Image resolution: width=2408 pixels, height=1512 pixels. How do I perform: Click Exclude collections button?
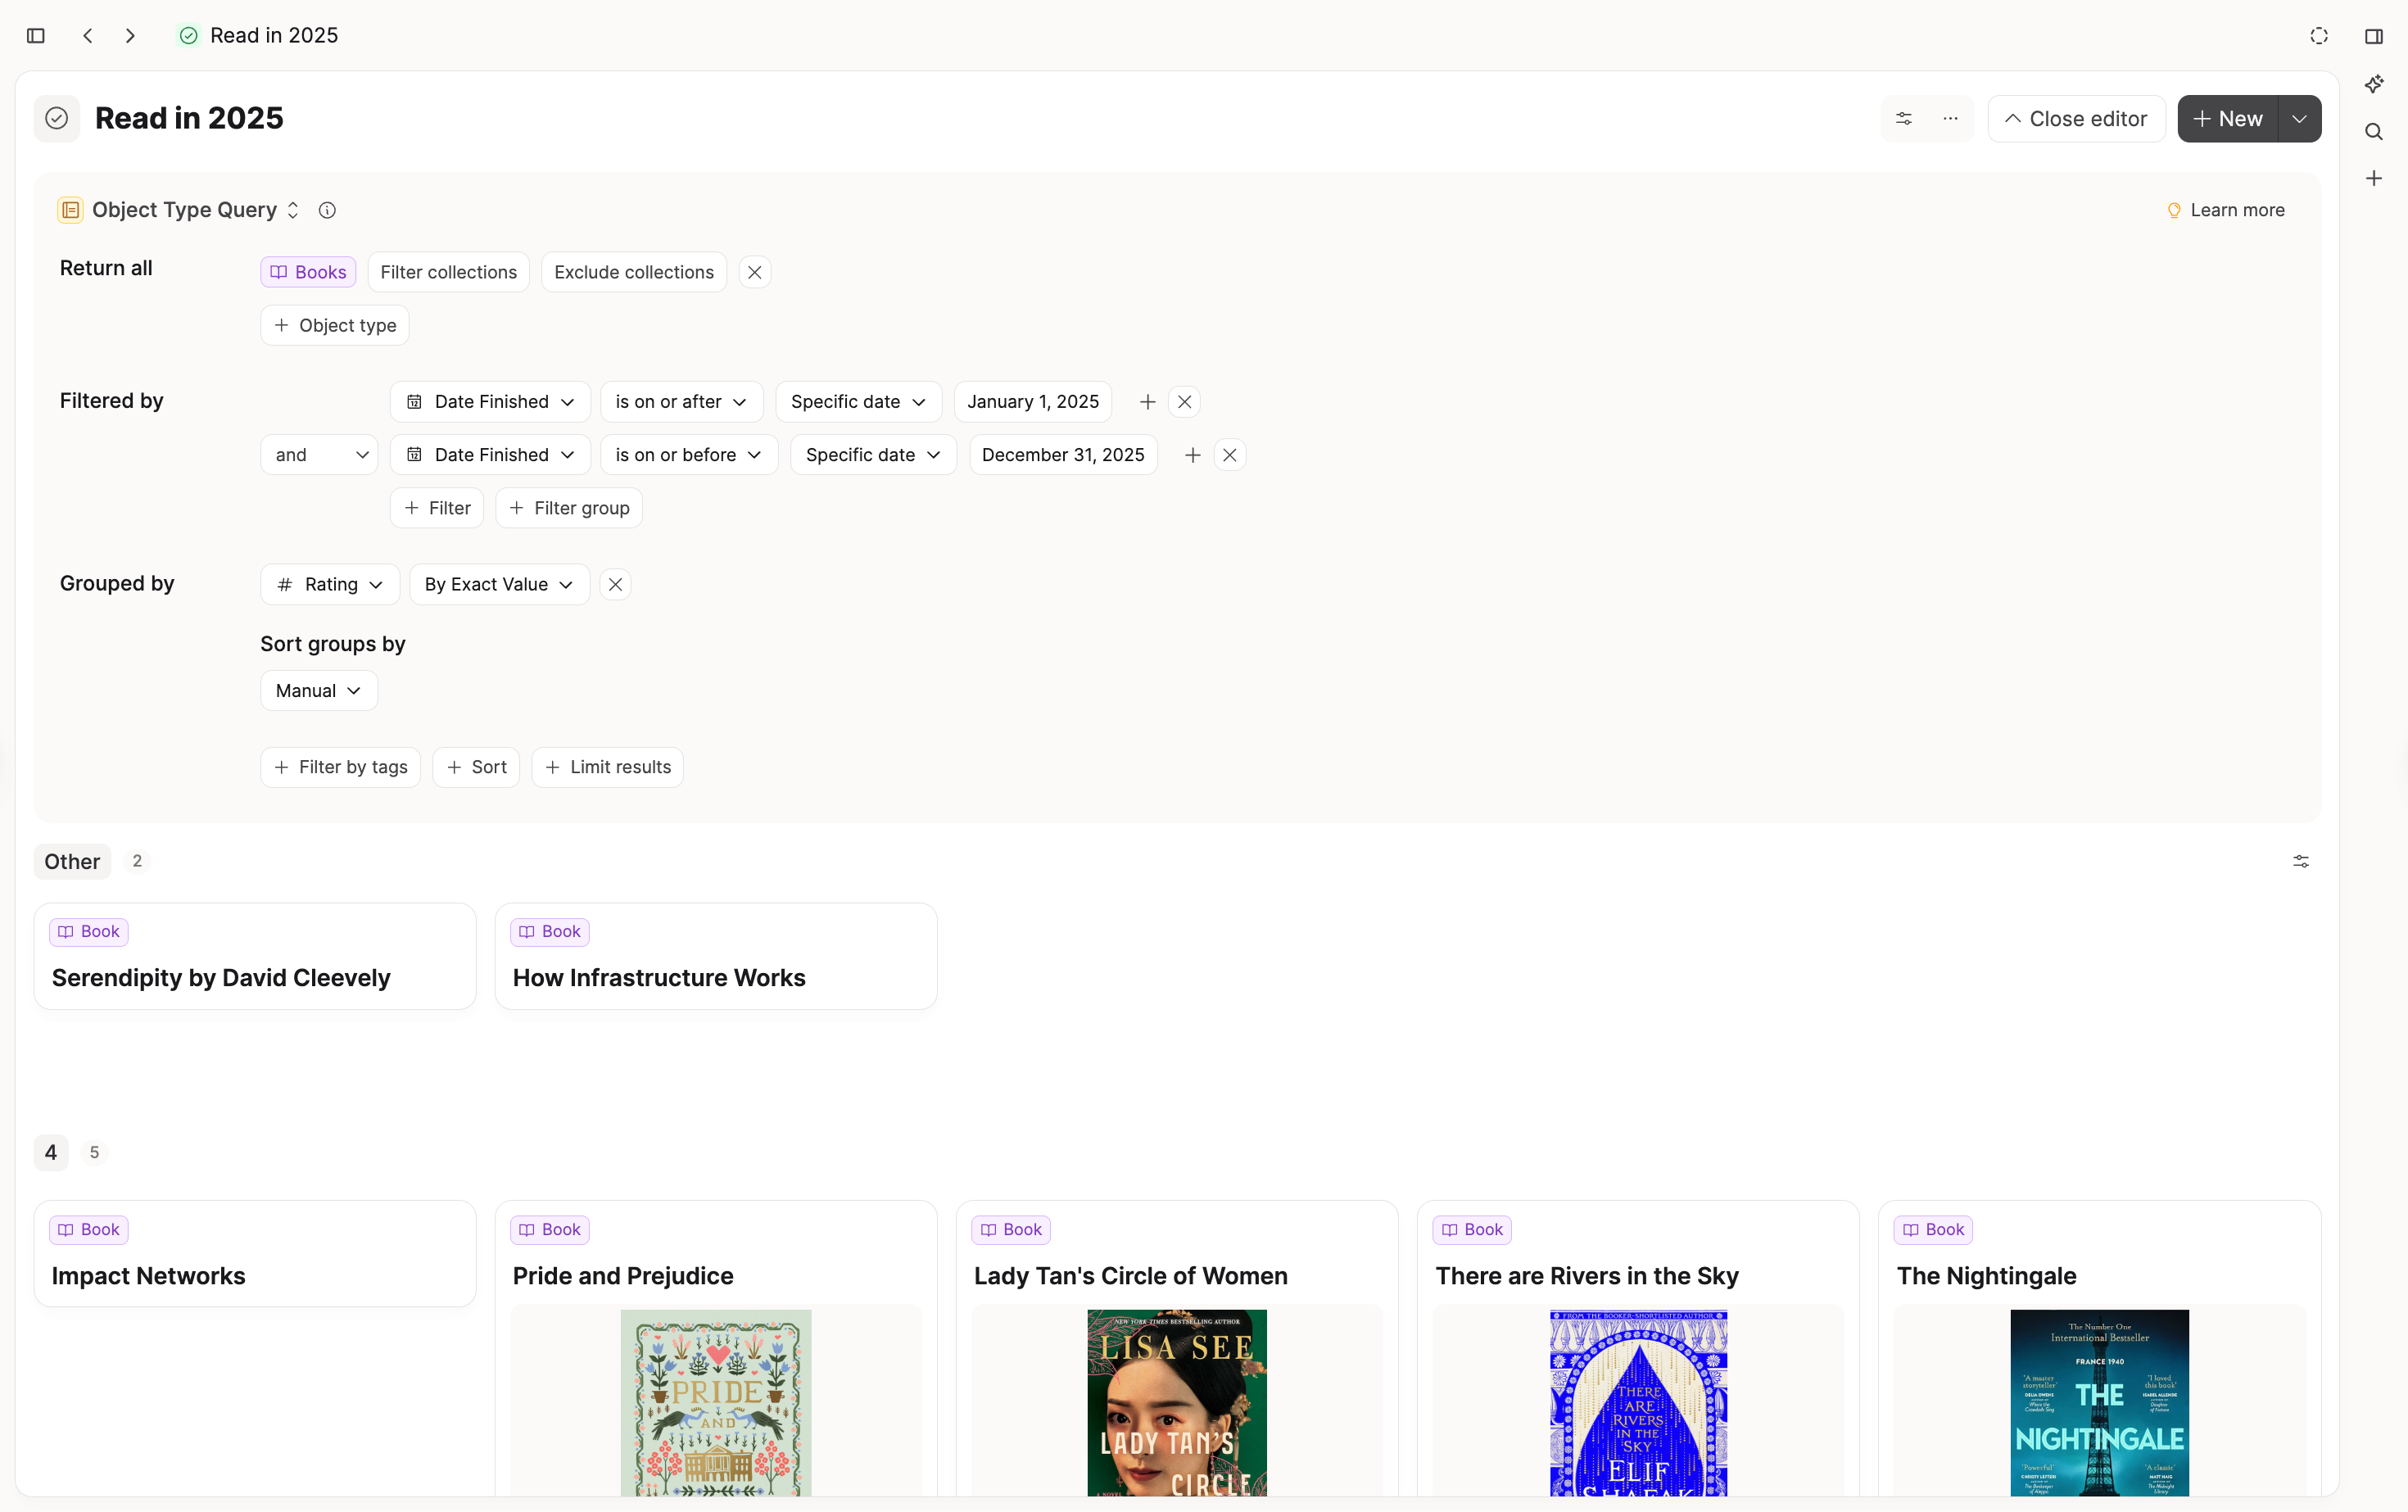click(634, 272)
